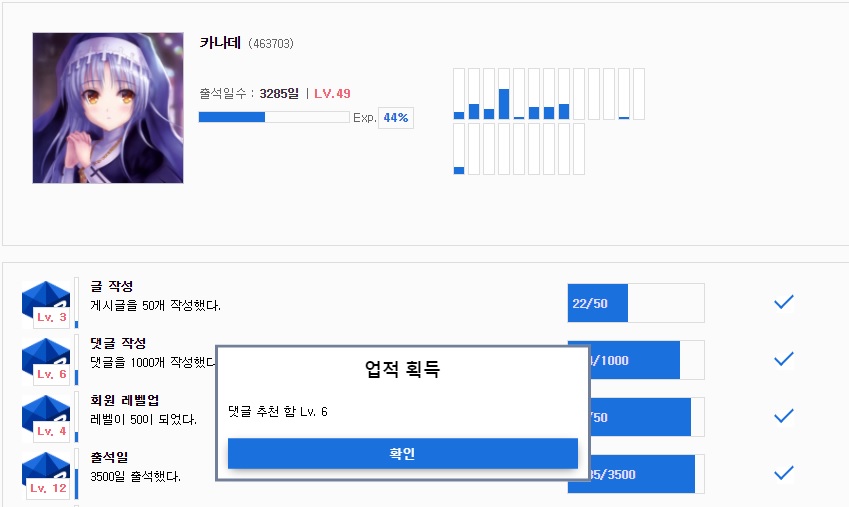Open the 카나데 profile avatar image
Image resolution: width=849 pixels, height=507 pixels.
click(x=107, y=108)
